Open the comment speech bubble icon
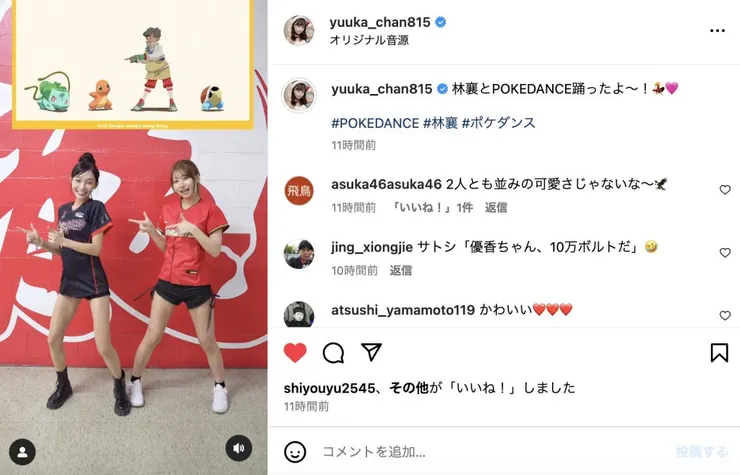Viewport: 740px width, 475px height. [x=333, y=352]
